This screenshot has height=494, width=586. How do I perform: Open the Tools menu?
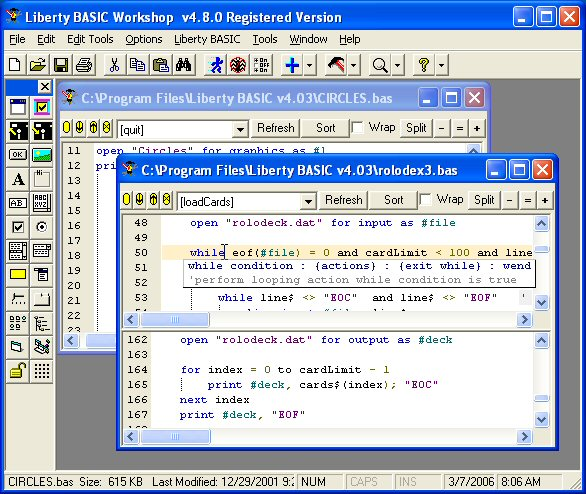point(265,39)
